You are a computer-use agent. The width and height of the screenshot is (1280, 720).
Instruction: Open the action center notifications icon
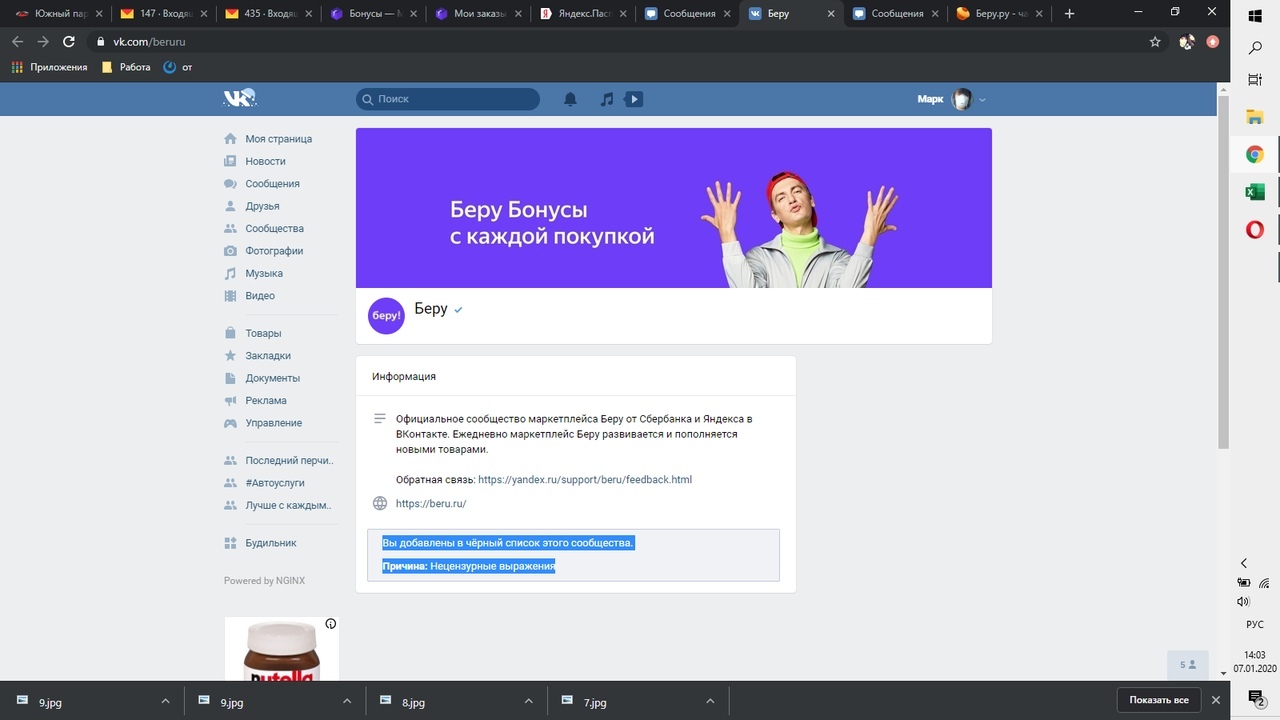1256,699
